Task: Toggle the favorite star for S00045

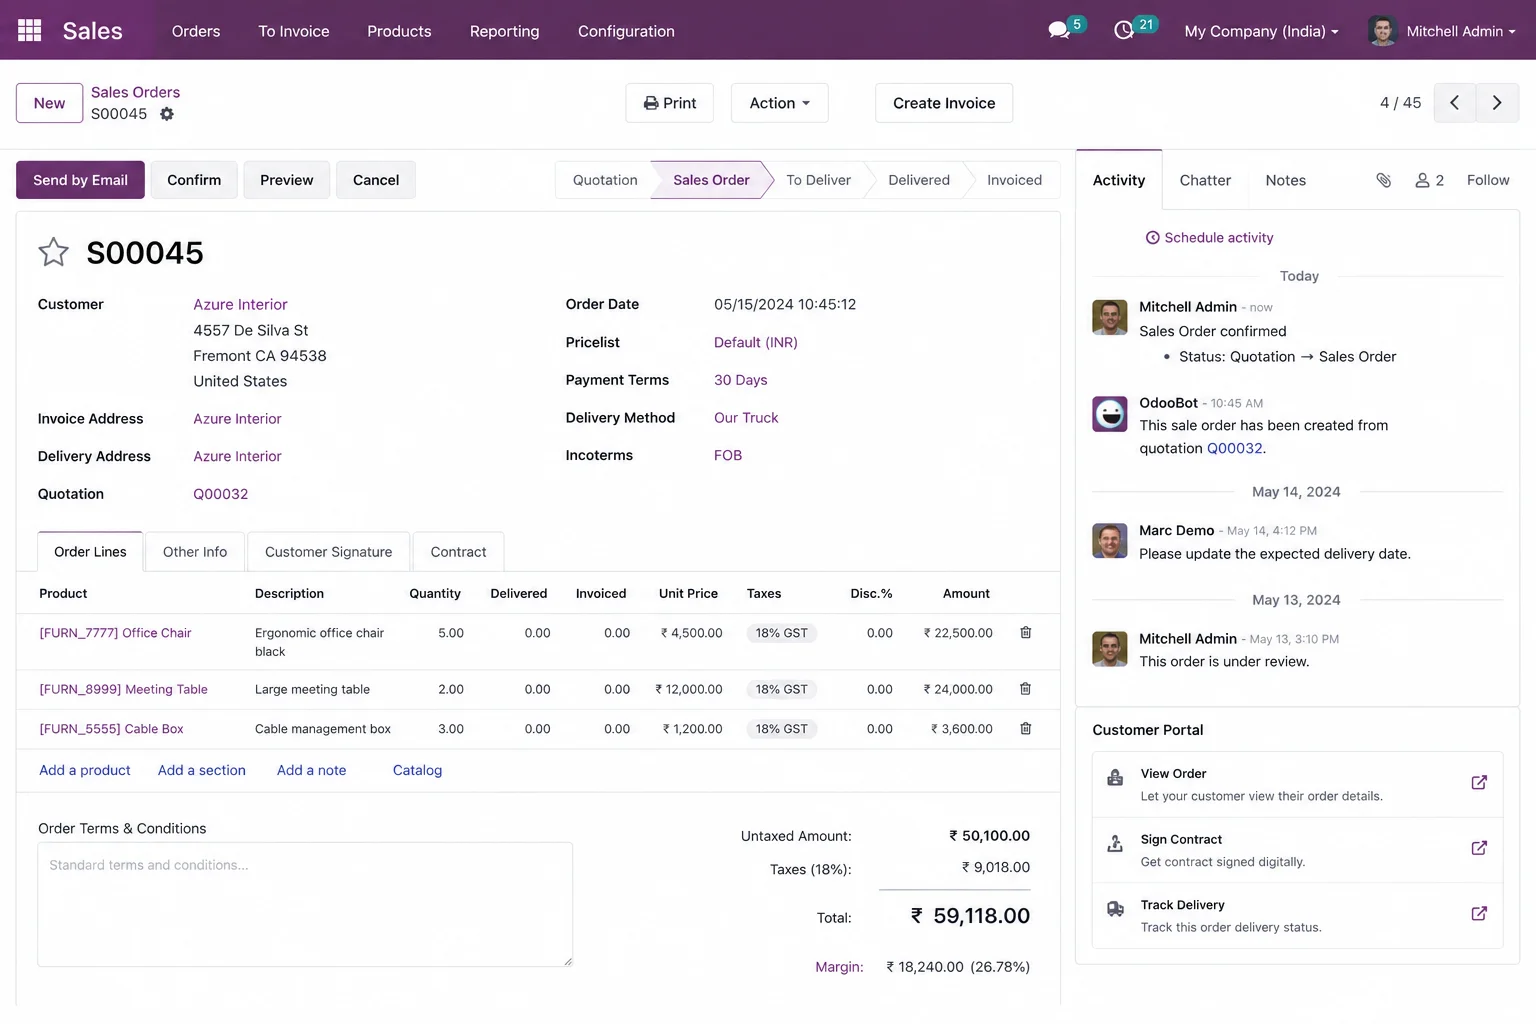Action: point(53,252)
